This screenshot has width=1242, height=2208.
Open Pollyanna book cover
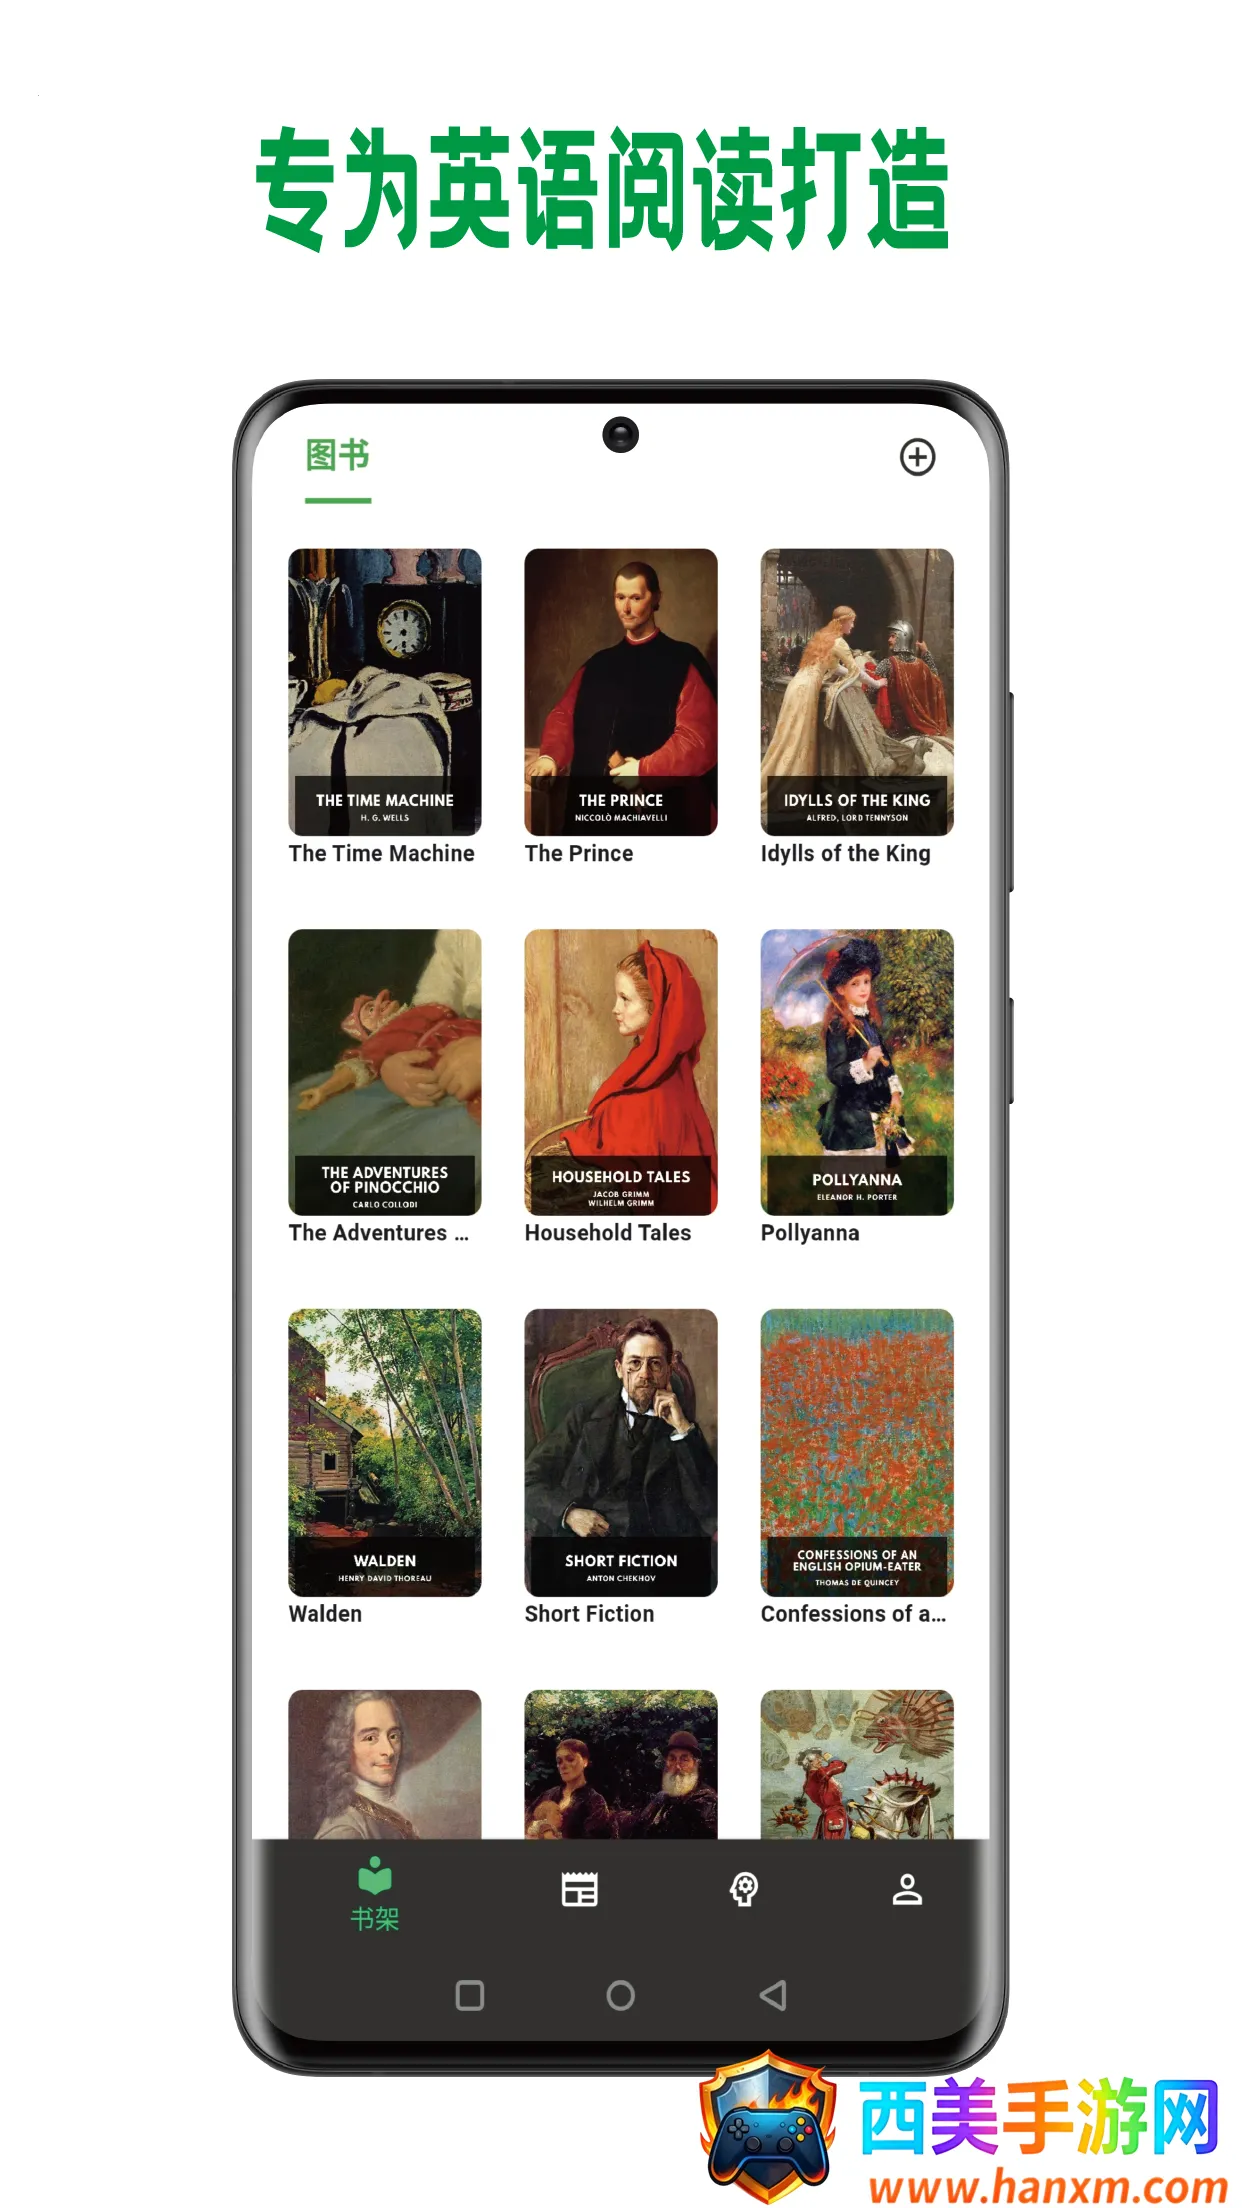click(857, 1072)
